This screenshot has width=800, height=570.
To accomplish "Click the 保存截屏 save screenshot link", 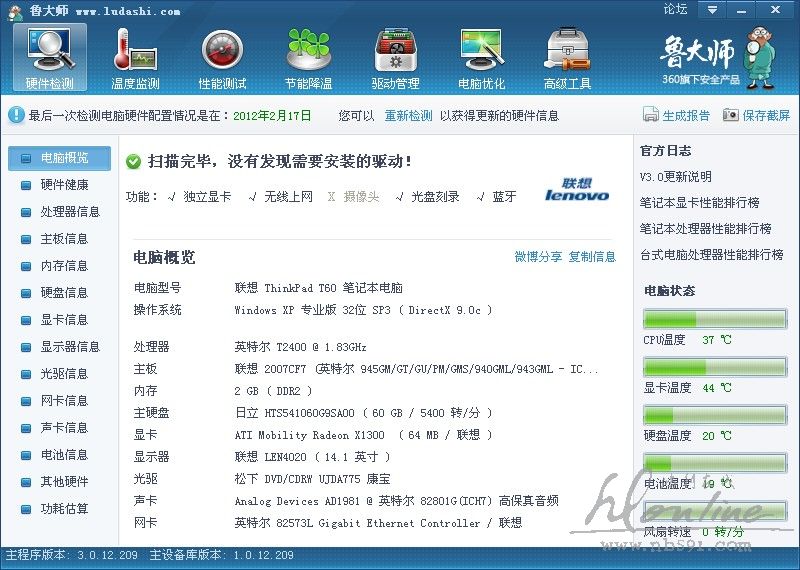I will click(x=757, y=115).
